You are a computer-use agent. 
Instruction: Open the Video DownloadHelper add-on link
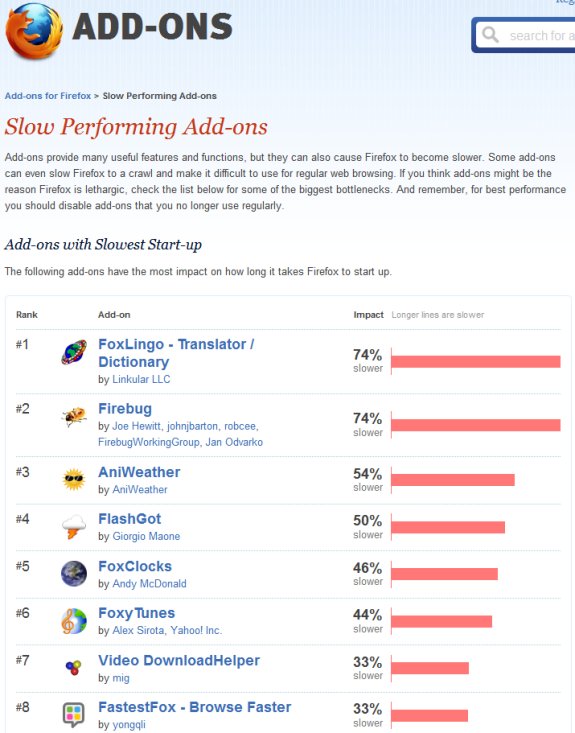coord(179,661)
